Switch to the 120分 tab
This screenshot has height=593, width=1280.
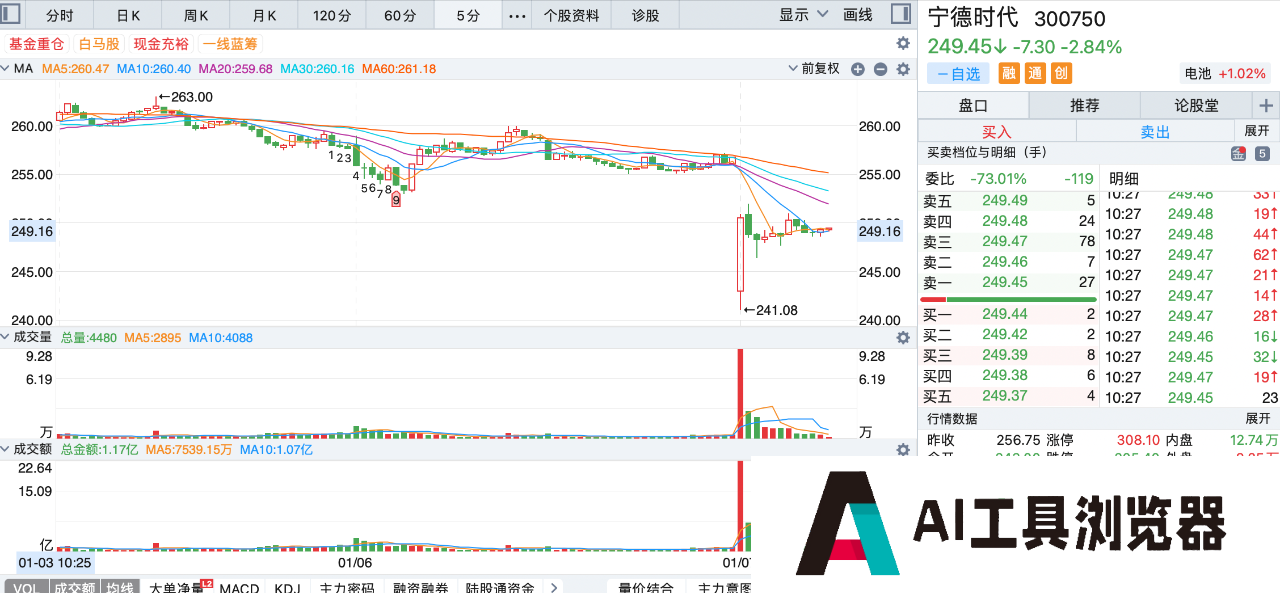pyautogui.click(x=332, y=15)
